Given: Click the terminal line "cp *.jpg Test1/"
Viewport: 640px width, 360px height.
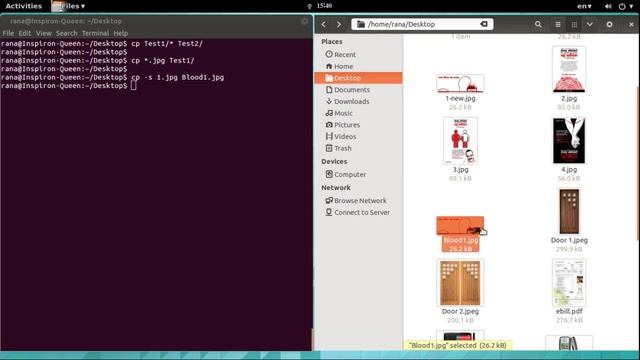Looking at the screenshot, I should click(163, 60).
